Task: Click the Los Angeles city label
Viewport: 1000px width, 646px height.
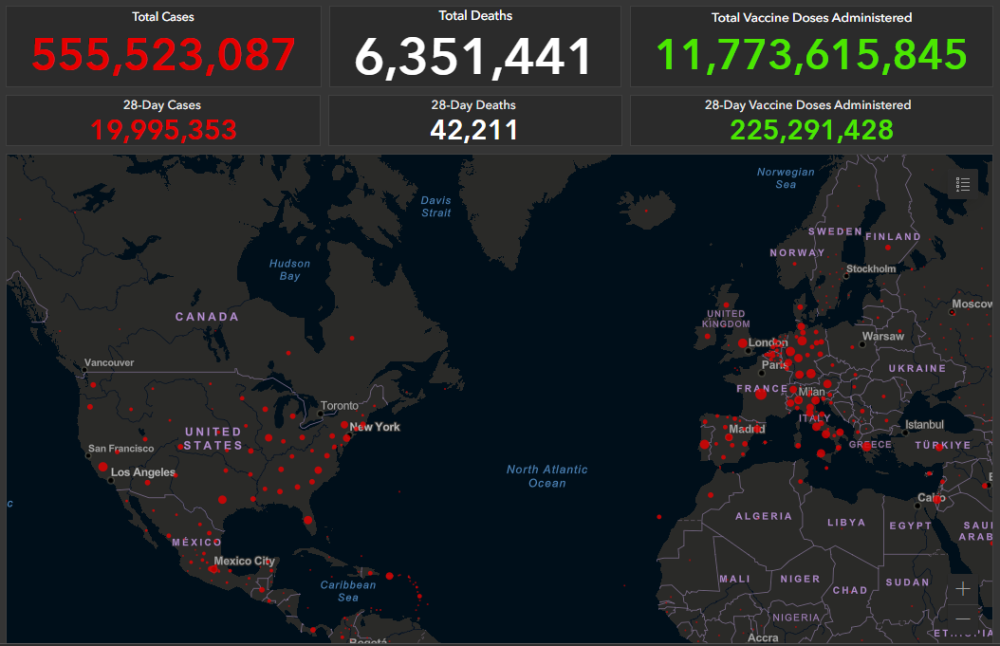Action: [x=143, y=472]
